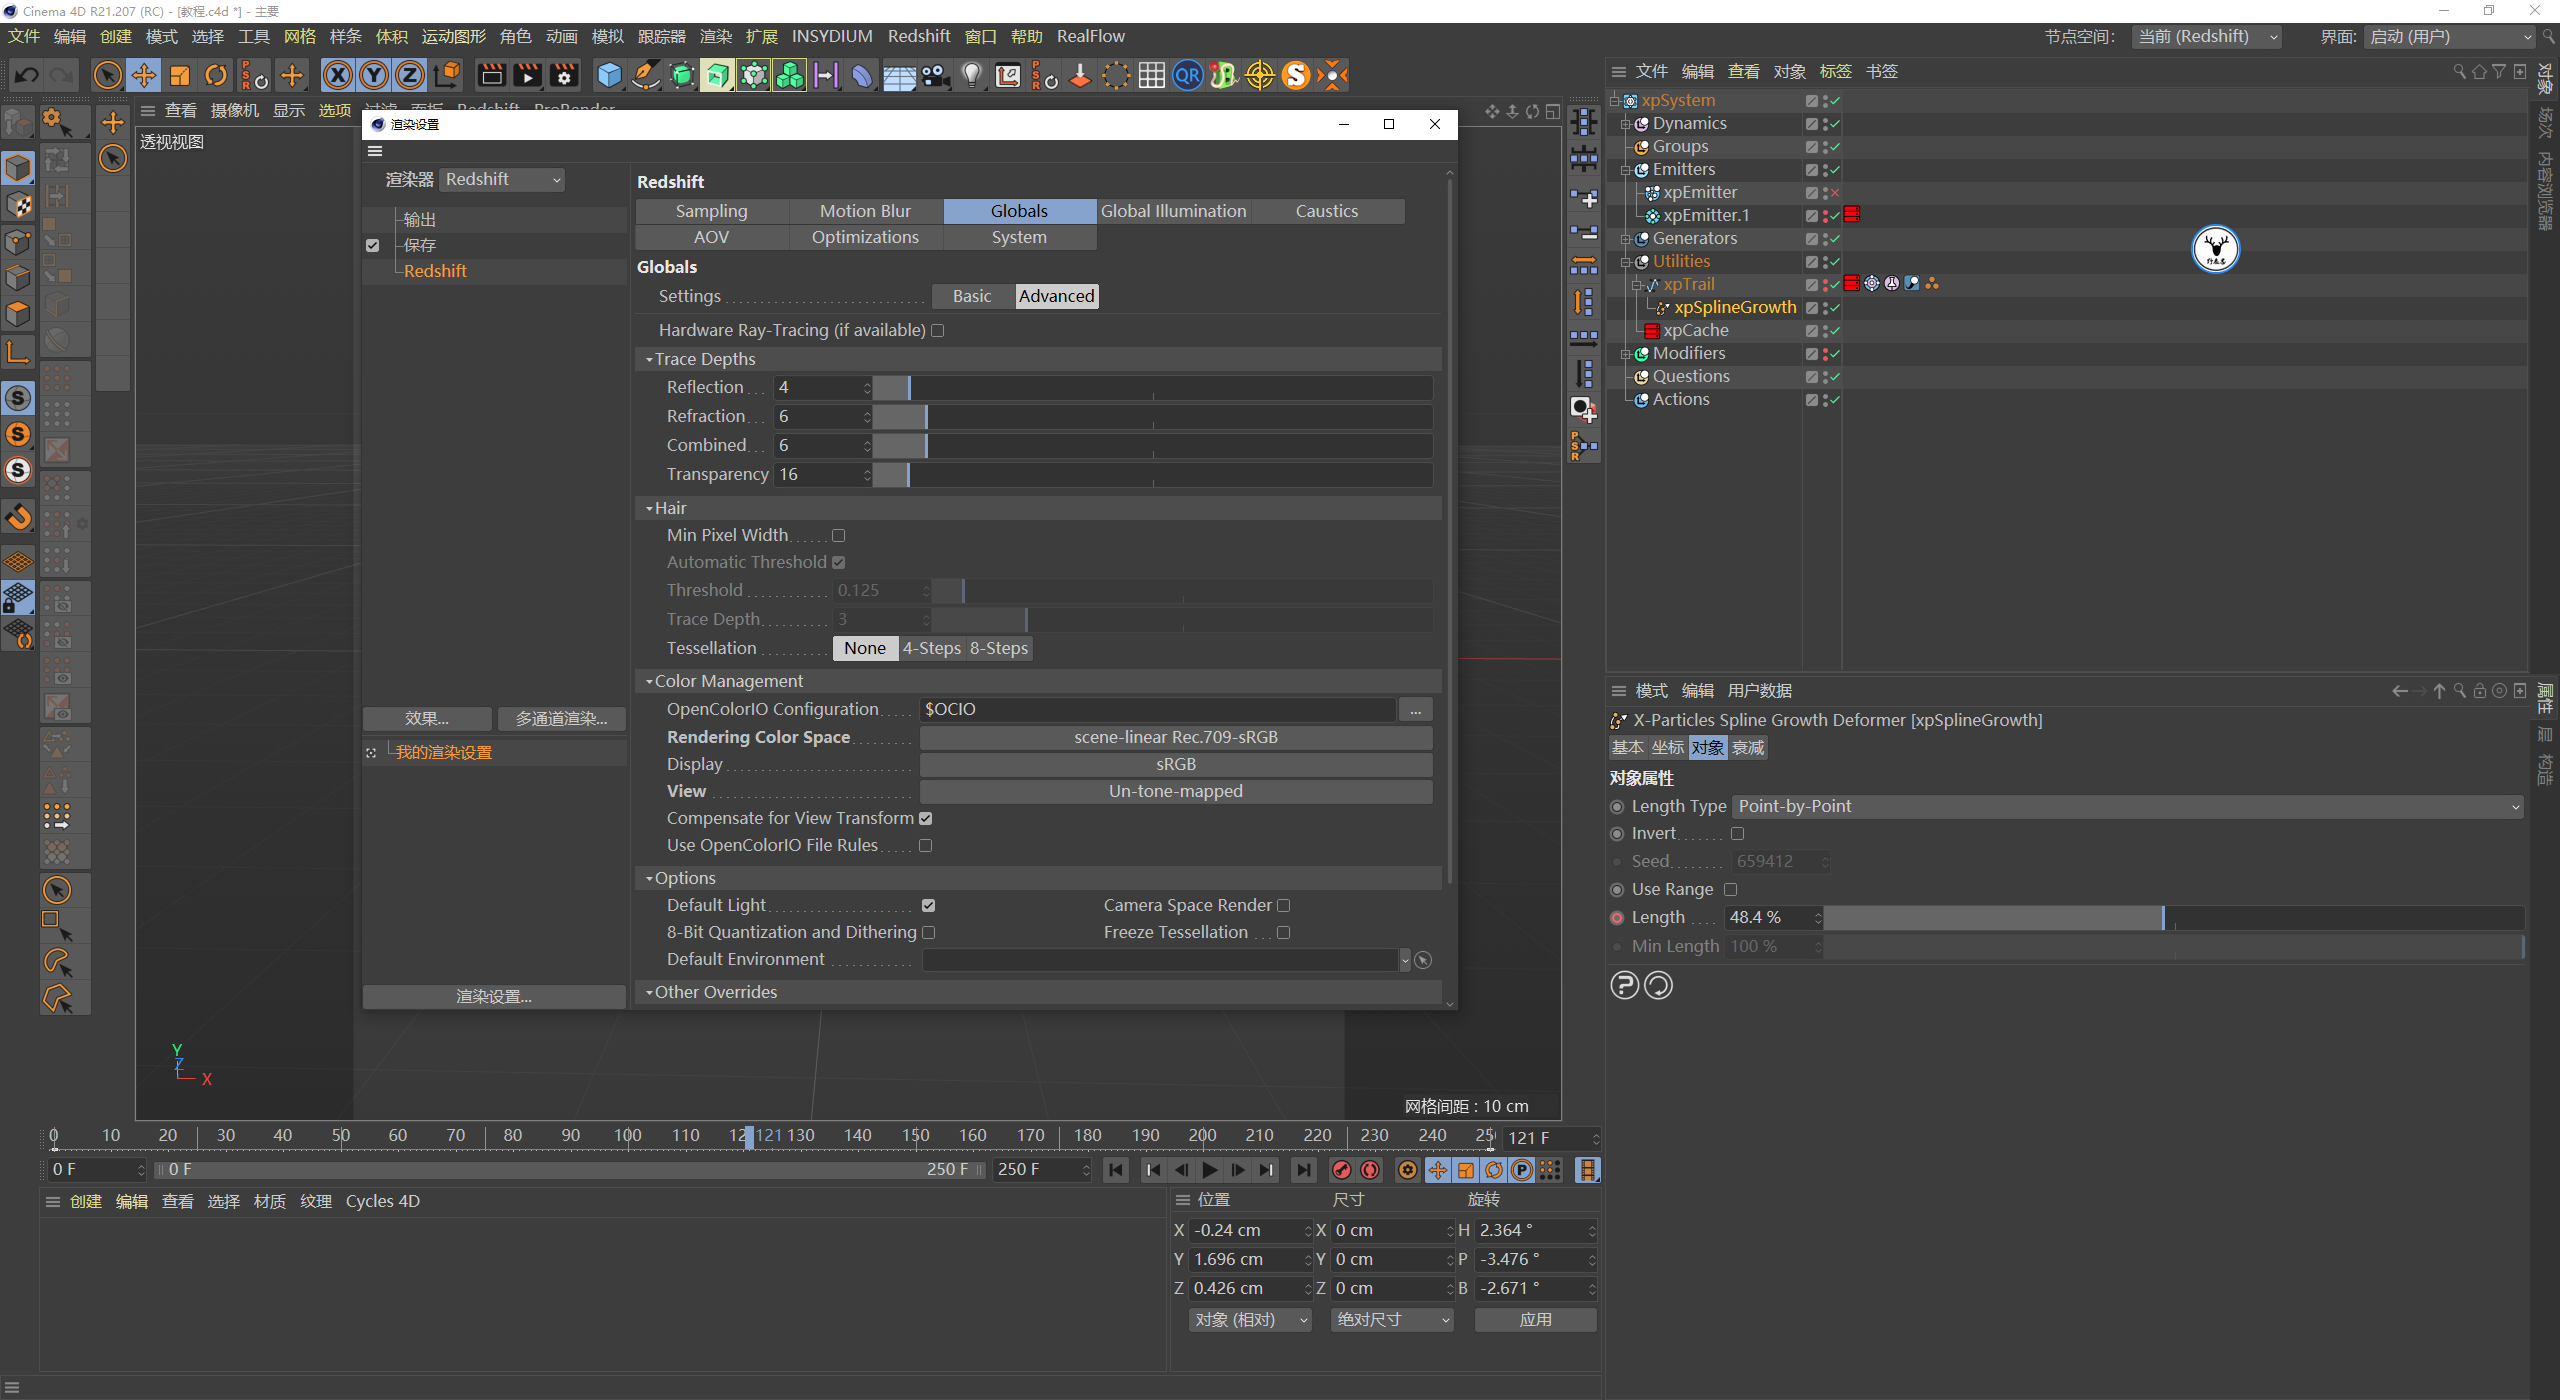This screenshot has height=1400, width=2560.
Task: Switch to the Global Illumination tab
Action: [x=1173, y=211]
